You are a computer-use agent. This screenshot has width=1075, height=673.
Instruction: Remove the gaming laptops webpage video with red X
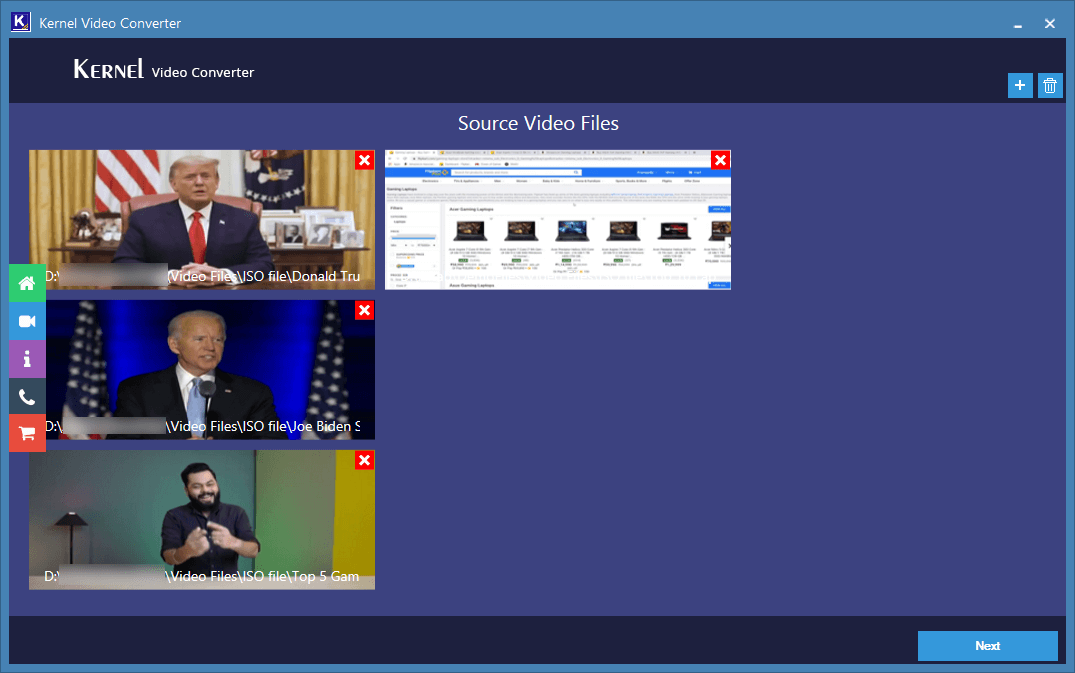[x=721, y=160]
